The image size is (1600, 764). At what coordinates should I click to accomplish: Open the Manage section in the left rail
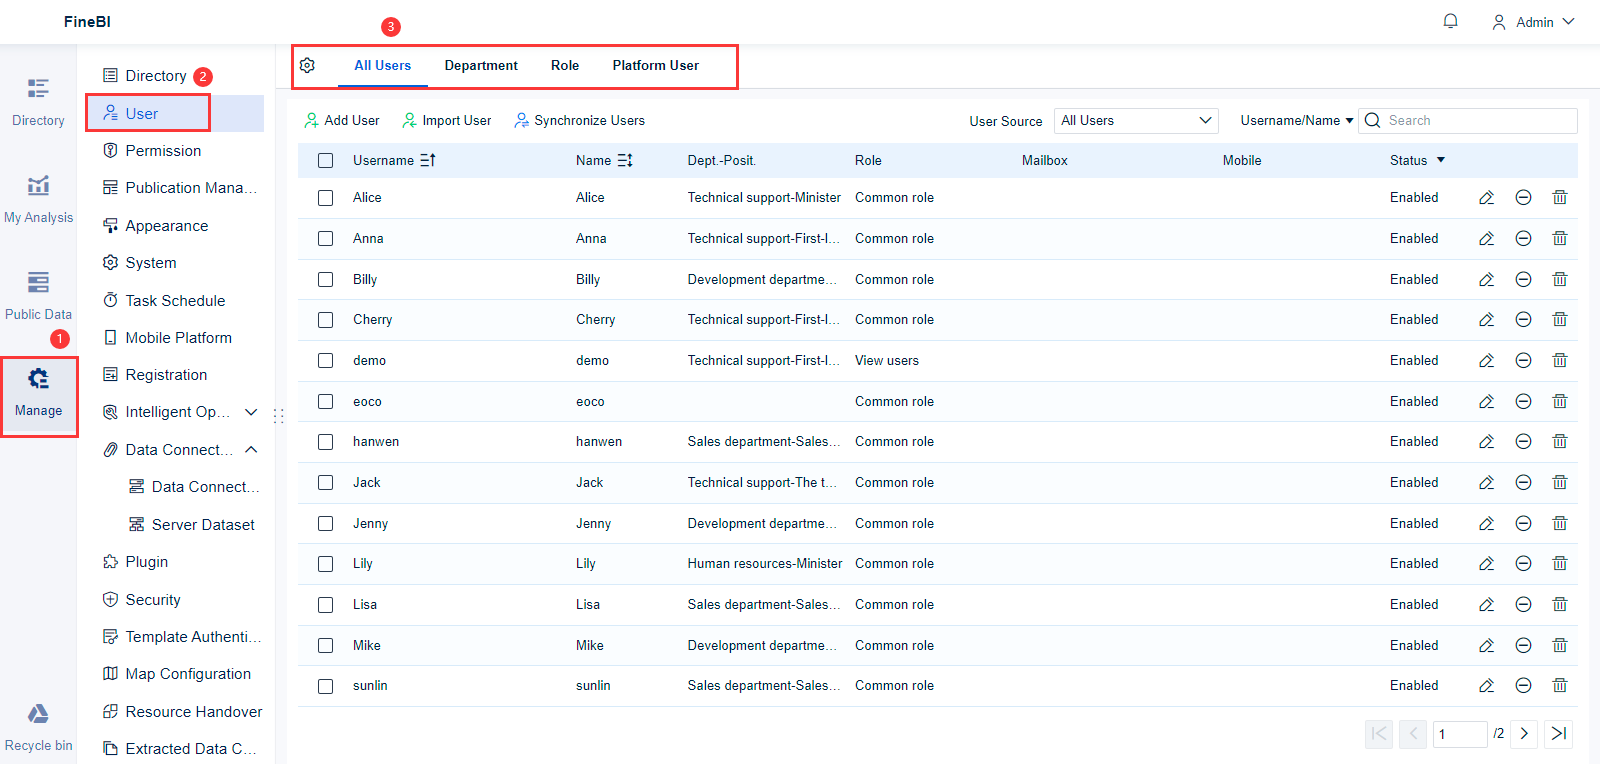pos(38,393)
